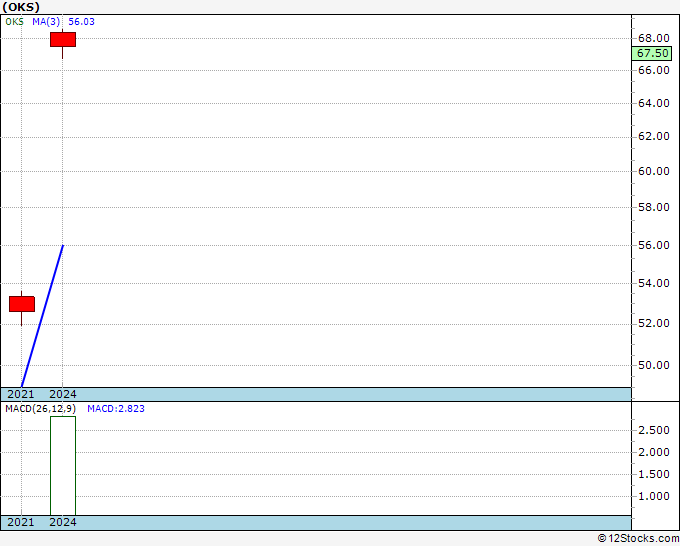Viewport: 680px width, 546px height.
Task: Click the 2021 label on price chart axis
Action: point(21,394)
